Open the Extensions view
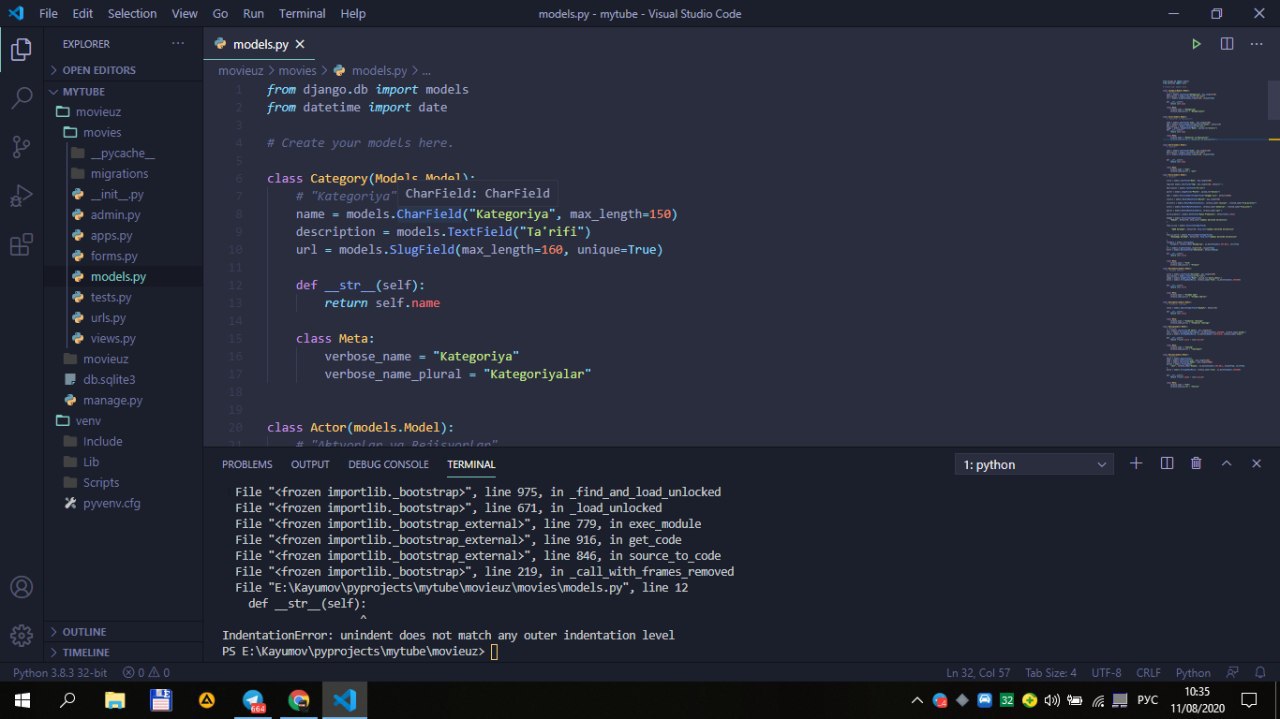Screen dimensions: 1280x719 (21, 245)
